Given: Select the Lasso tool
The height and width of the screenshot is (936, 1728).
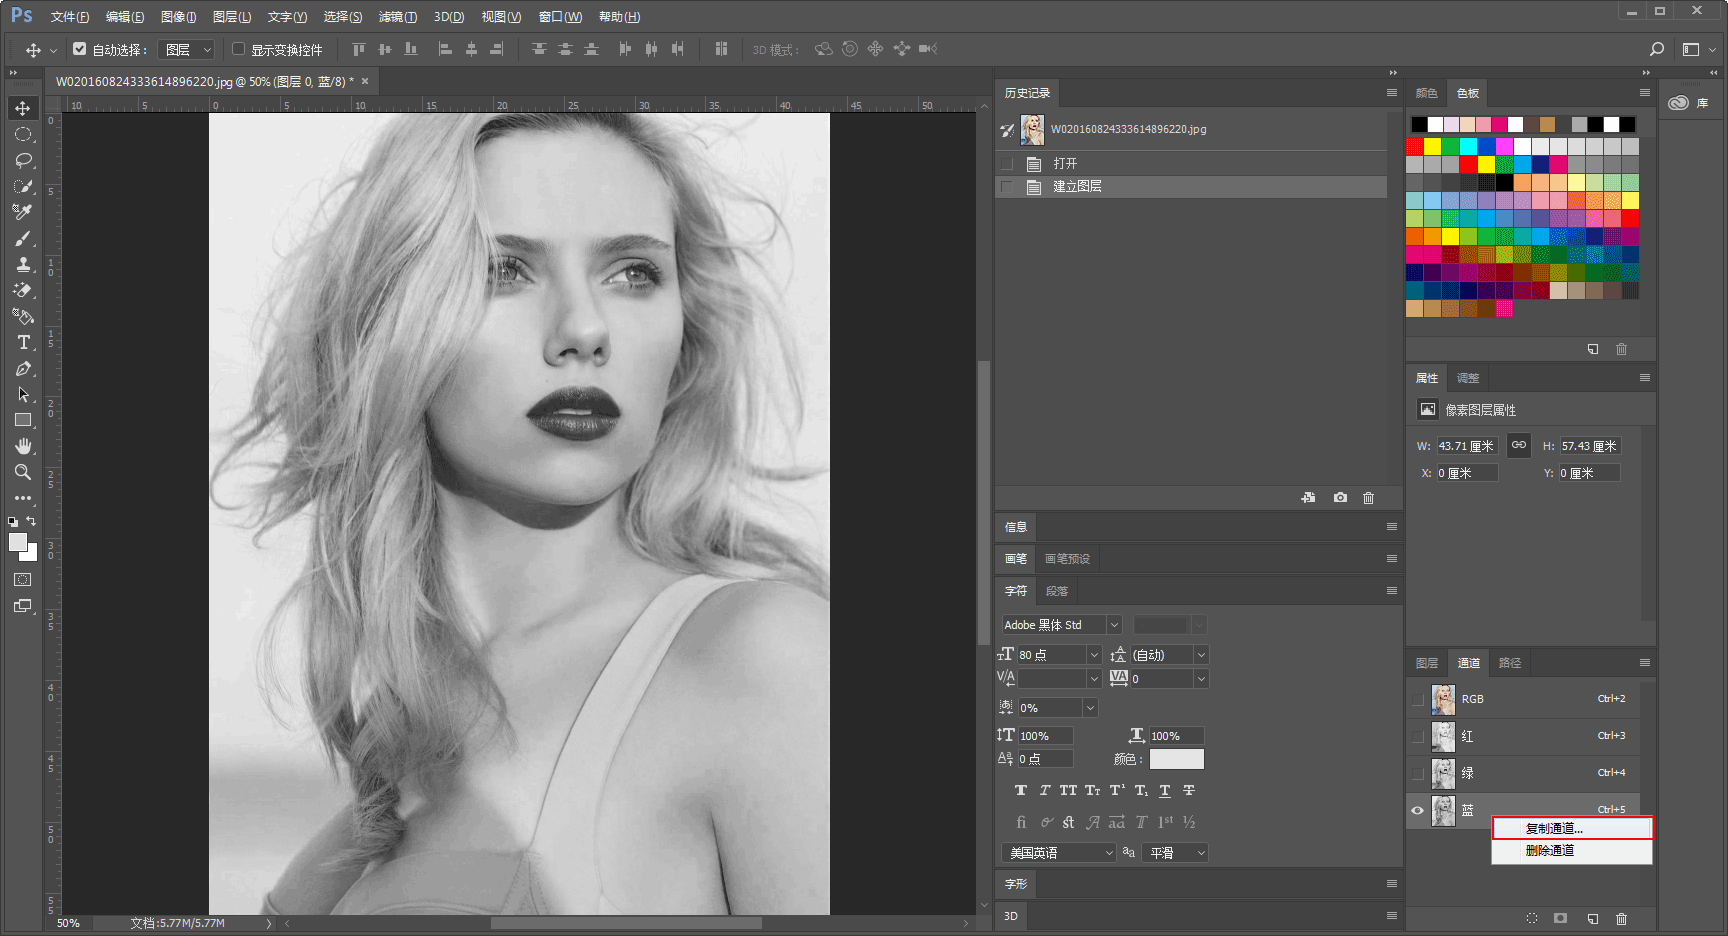Looking at the screenshot, I should tap(23, 160).
